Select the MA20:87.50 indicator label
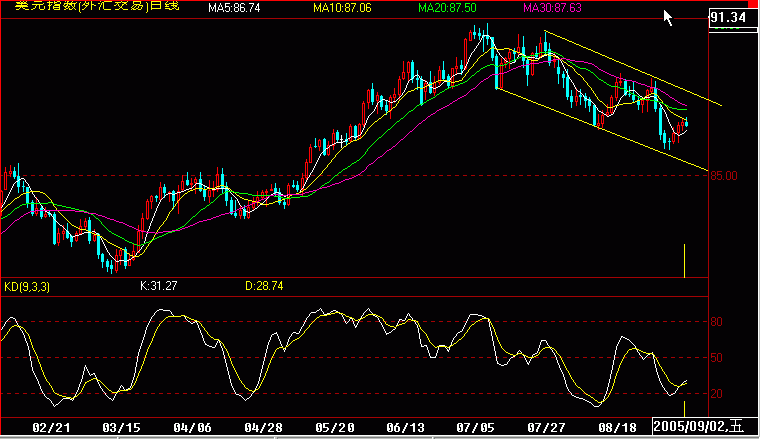760x439 pixels. (x=447, y=8)
